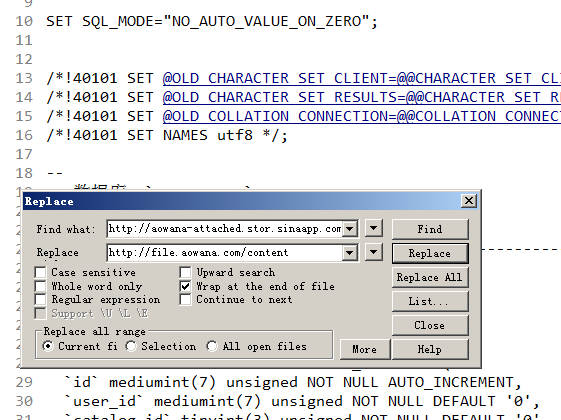Viewport: 561px width, 420px height.
Task: Open the extra arrow menu beside Find what
Action: pos(374,228)
